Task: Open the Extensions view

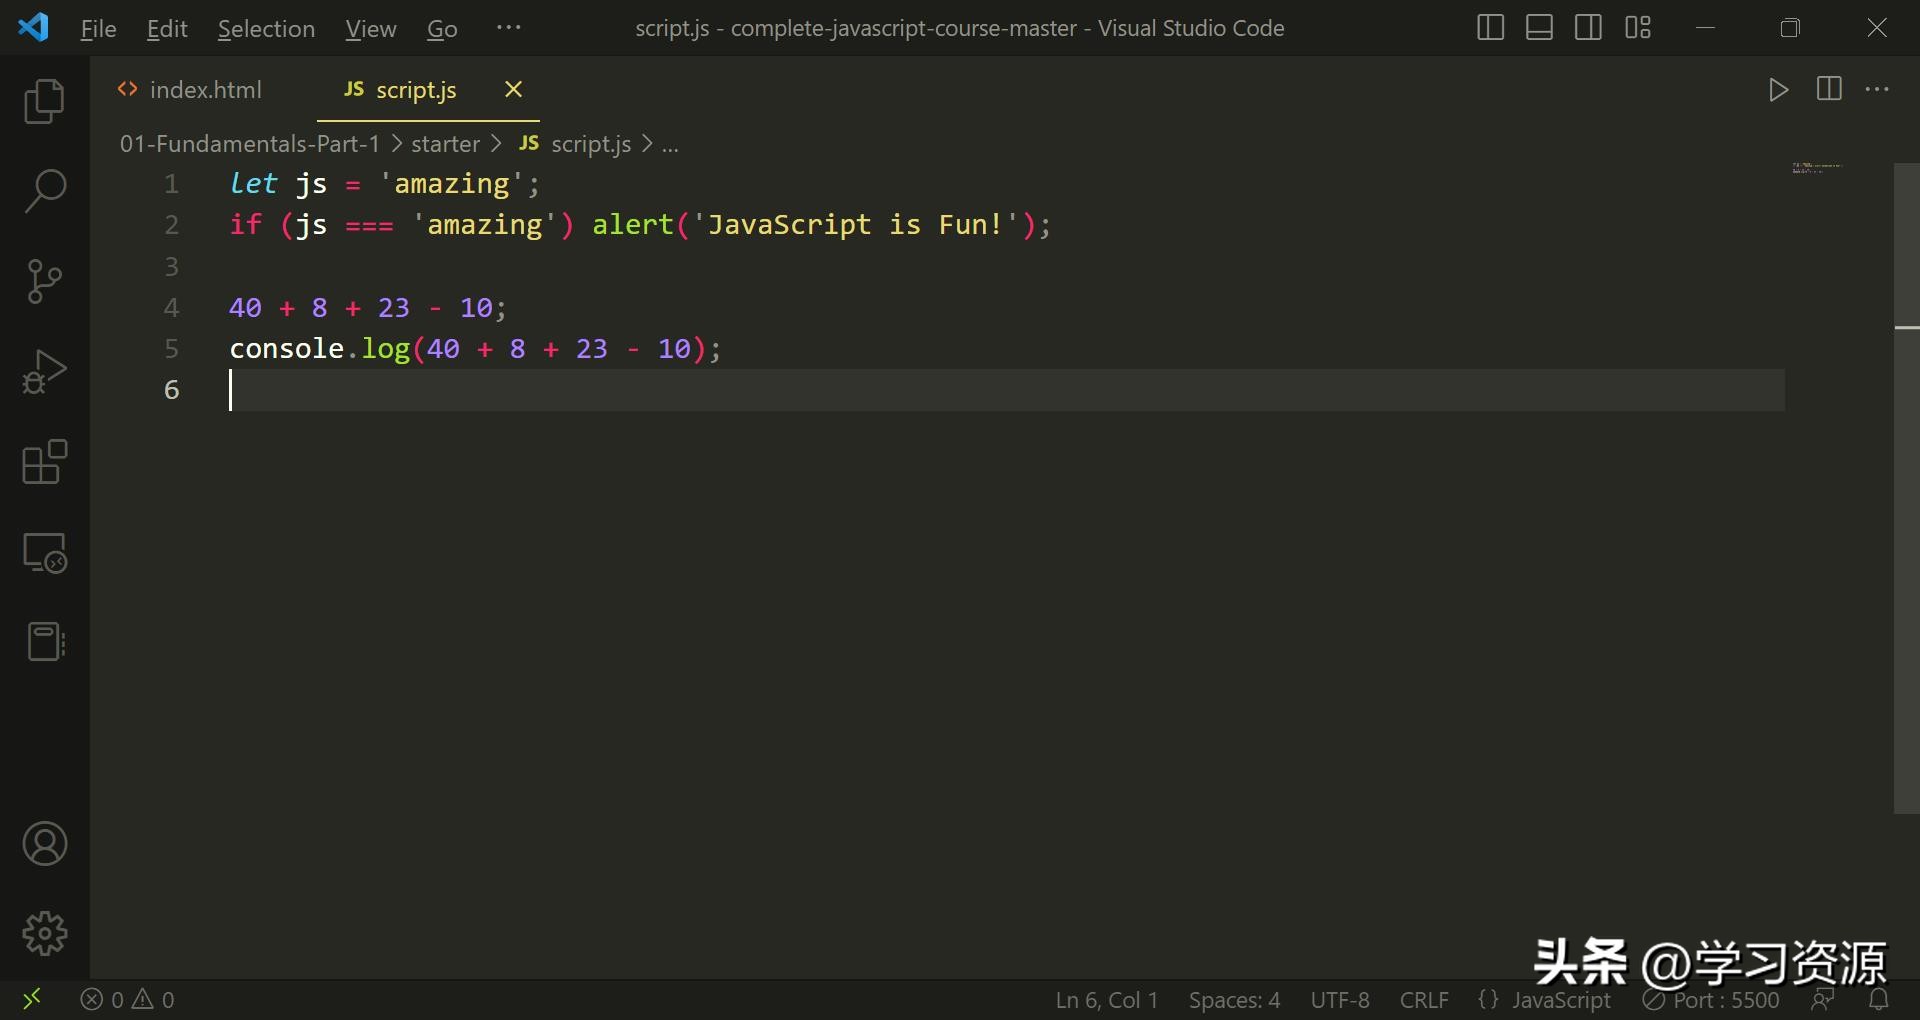Action: (44, 462)
